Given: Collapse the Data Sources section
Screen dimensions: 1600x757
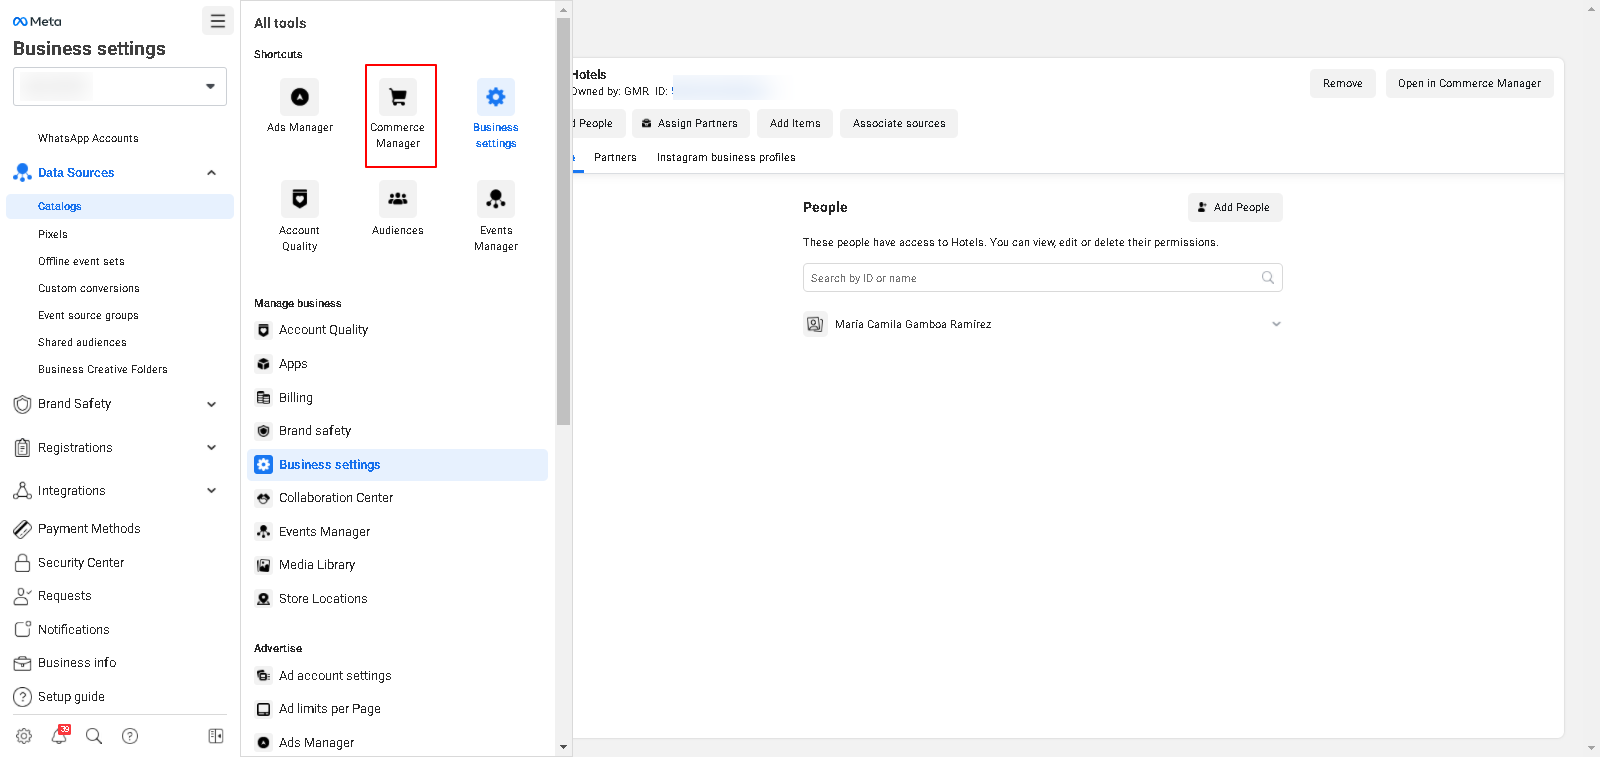Looking at the screenshot, I should (211, 173).
